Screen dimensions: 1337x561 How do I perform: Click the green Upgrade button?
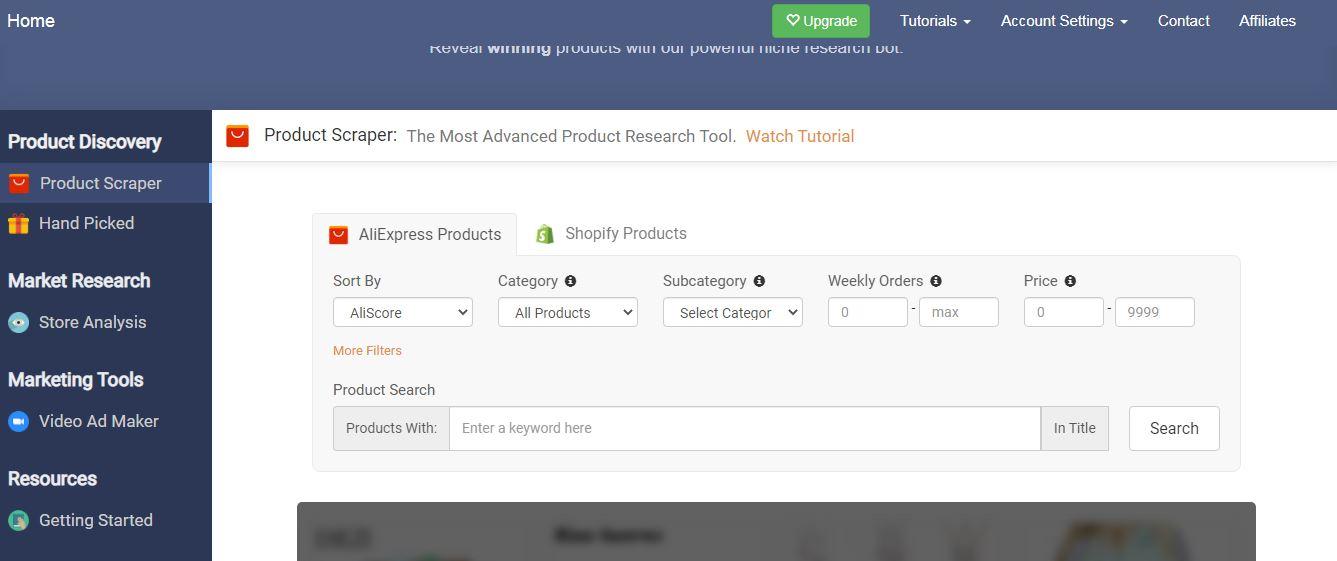point(821,21)
